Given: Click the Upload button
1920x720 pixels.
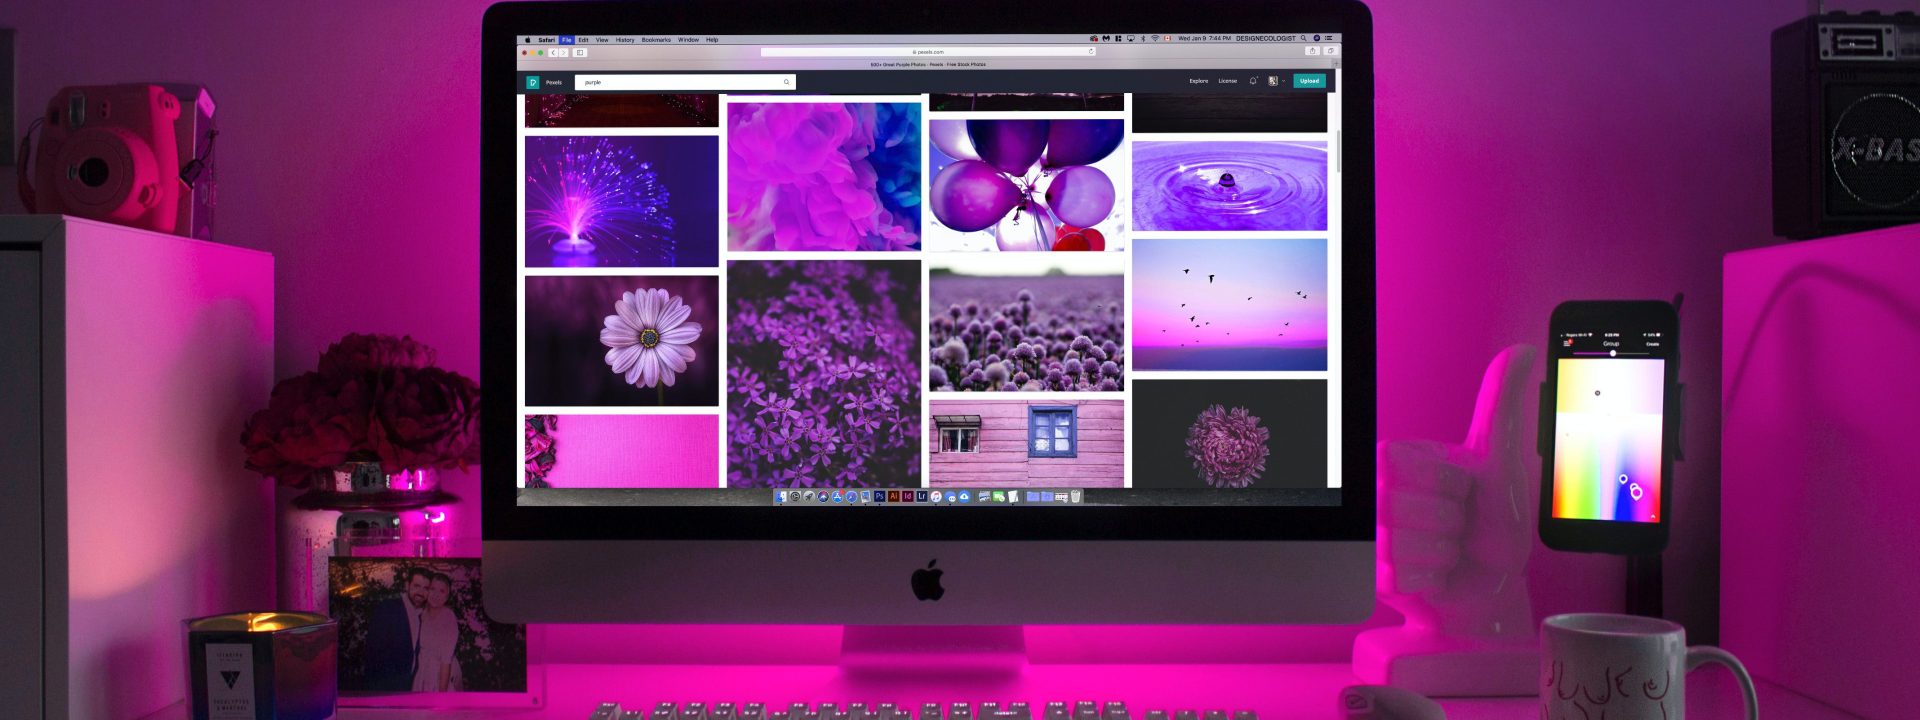Looking at the screenshot, I should (x=1309, y=81).
